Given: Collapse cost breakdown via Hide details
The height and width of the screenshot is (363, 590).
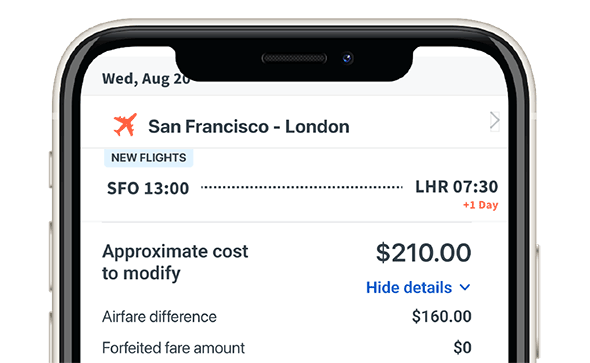Looking at the screenshot, I should pos(418,288).
